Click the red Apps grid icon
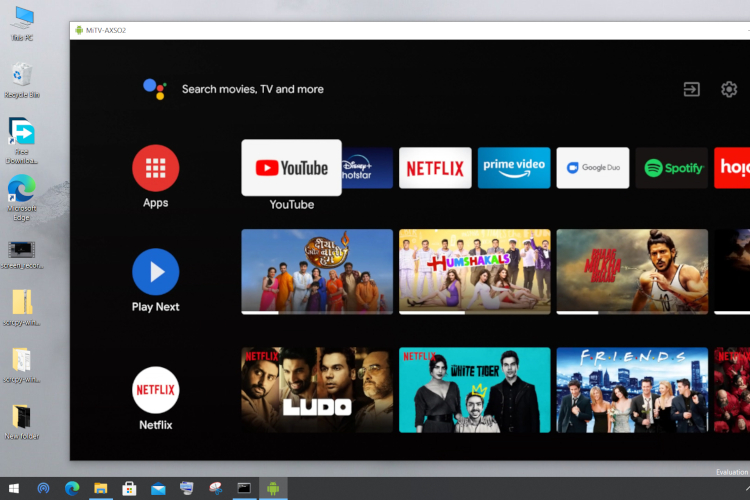Image resolution: width=750 pixels, height=500 pixels. pyautogui.click(x=156, y=168)
